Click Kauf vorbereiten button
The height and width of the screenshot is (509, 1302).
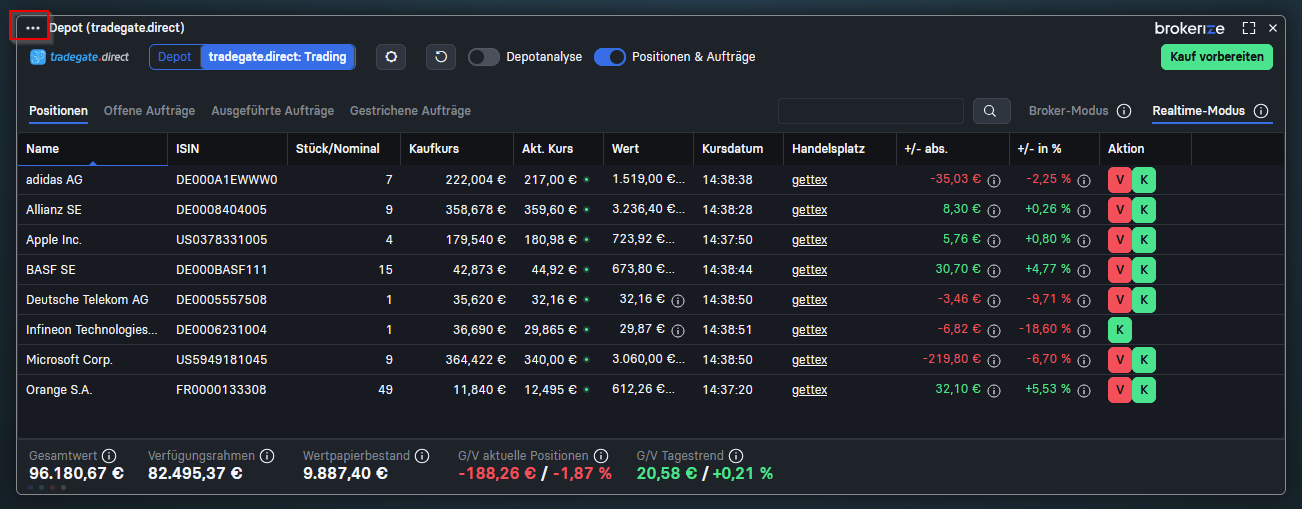[1217, 57]
